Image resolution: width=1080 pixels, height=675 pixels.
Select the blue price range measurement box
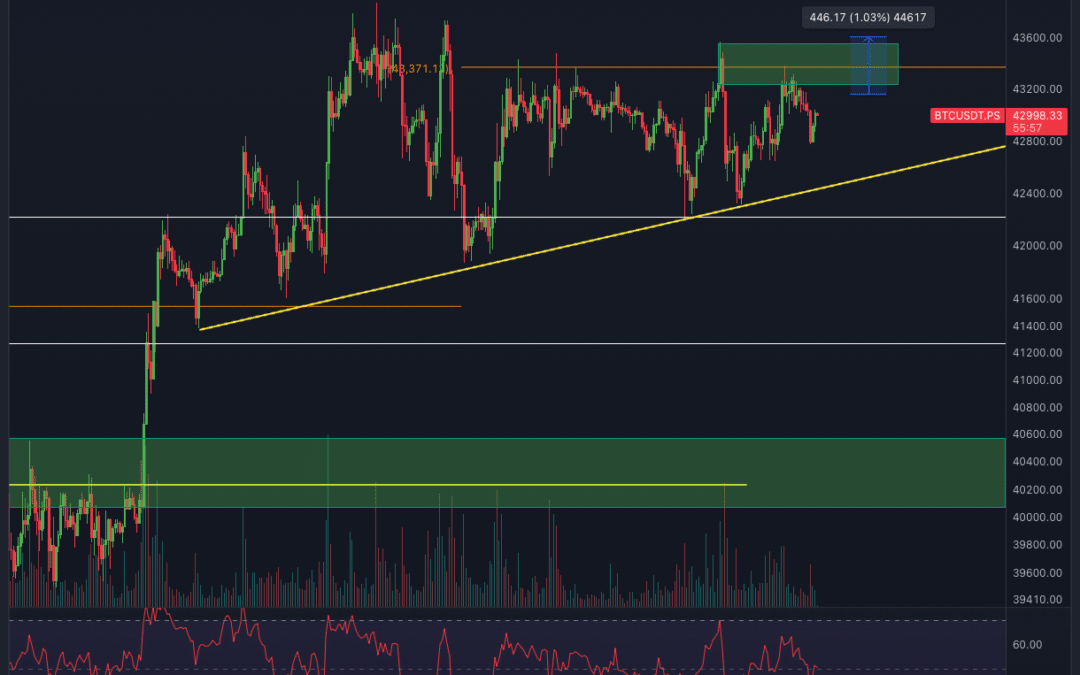pyautogui.click(x=868, y=65)
